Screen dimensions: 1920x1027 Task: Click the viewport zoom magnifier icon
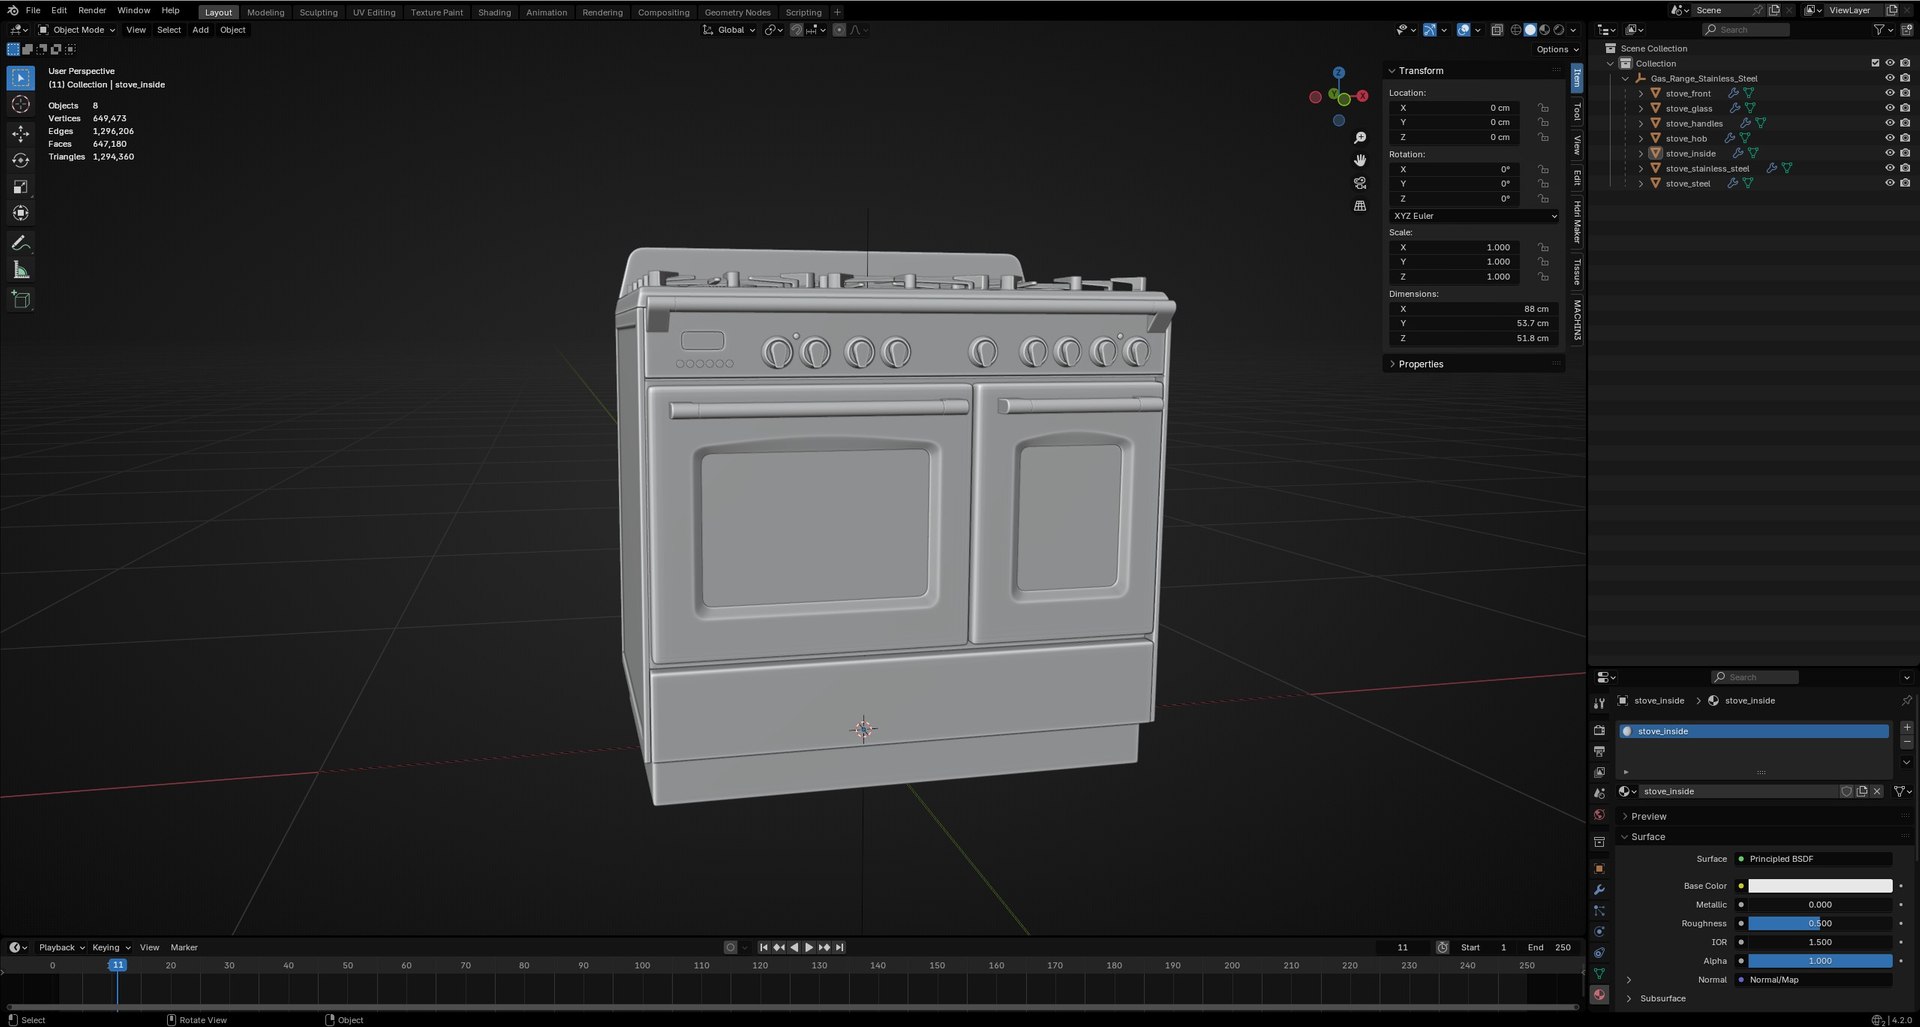coord(1360,138)
